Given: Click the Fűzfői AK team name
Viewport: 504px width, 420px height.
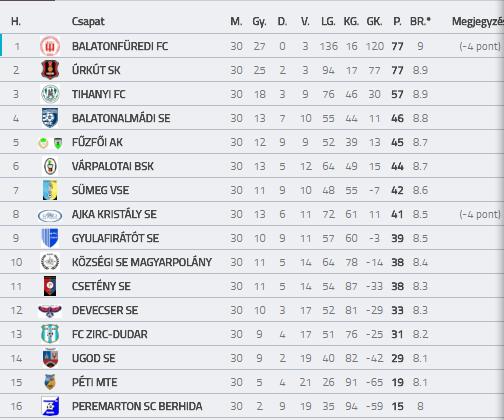Looking at the screenshot, I should 97,142.
